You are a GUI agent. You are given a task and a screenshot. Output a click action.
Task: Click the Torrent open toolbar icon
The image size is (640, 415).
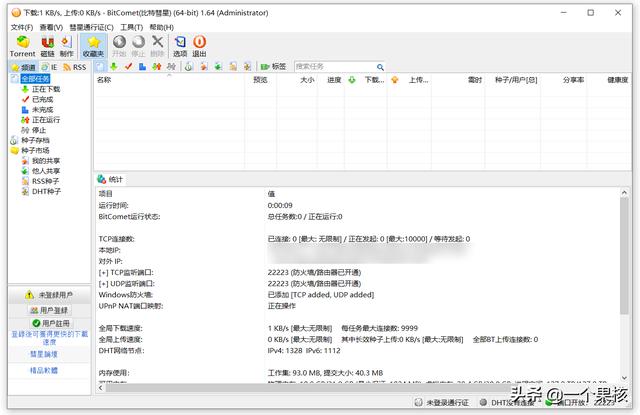tap(22, 46)
